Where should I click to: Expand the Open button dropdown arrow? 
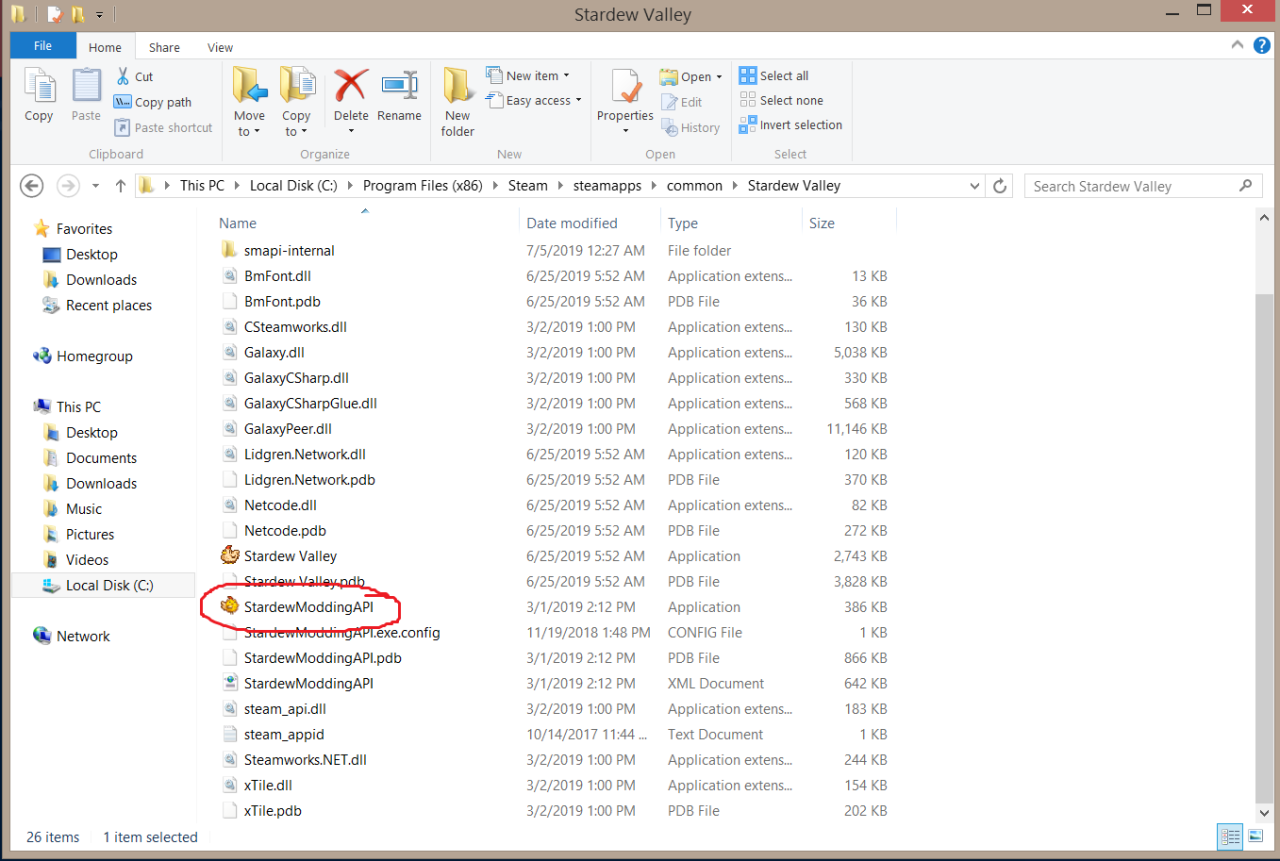point(719,77)
